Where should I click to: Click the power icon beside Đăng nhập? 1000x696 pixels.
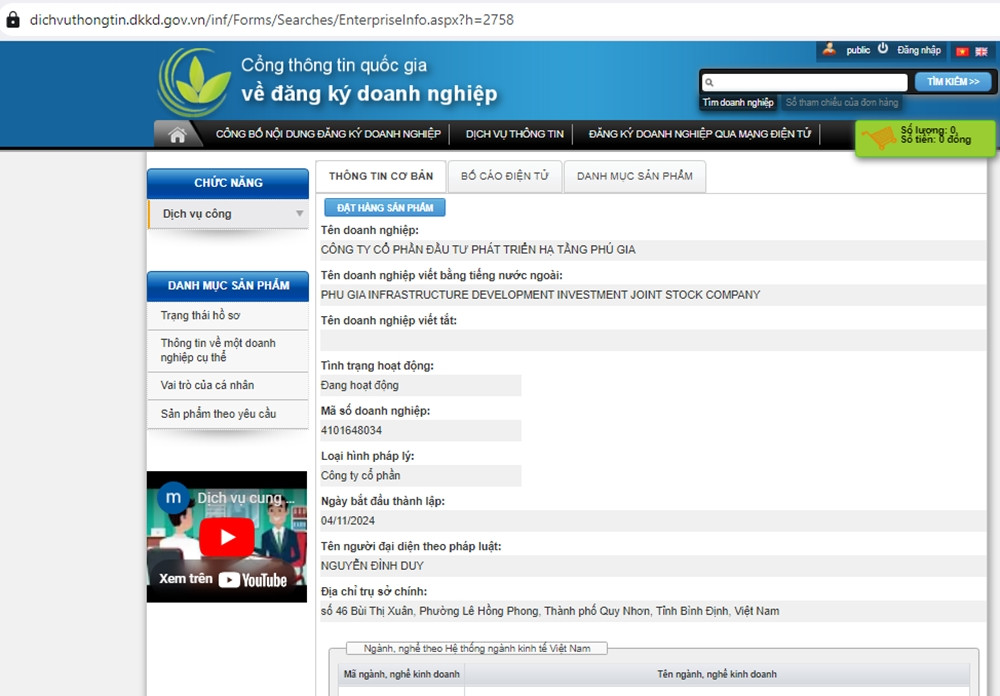(883, 49)
